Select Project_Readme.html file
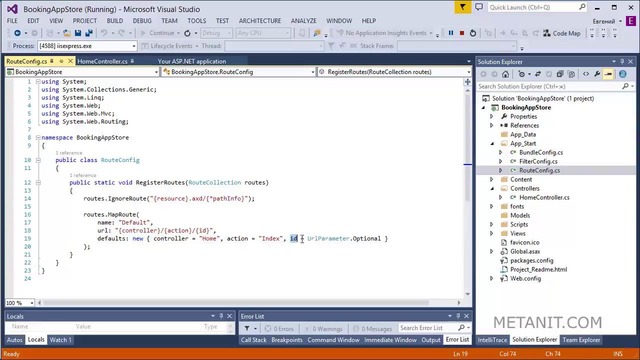This screenshot has height=360, width=640. click(x=538, y=269)
